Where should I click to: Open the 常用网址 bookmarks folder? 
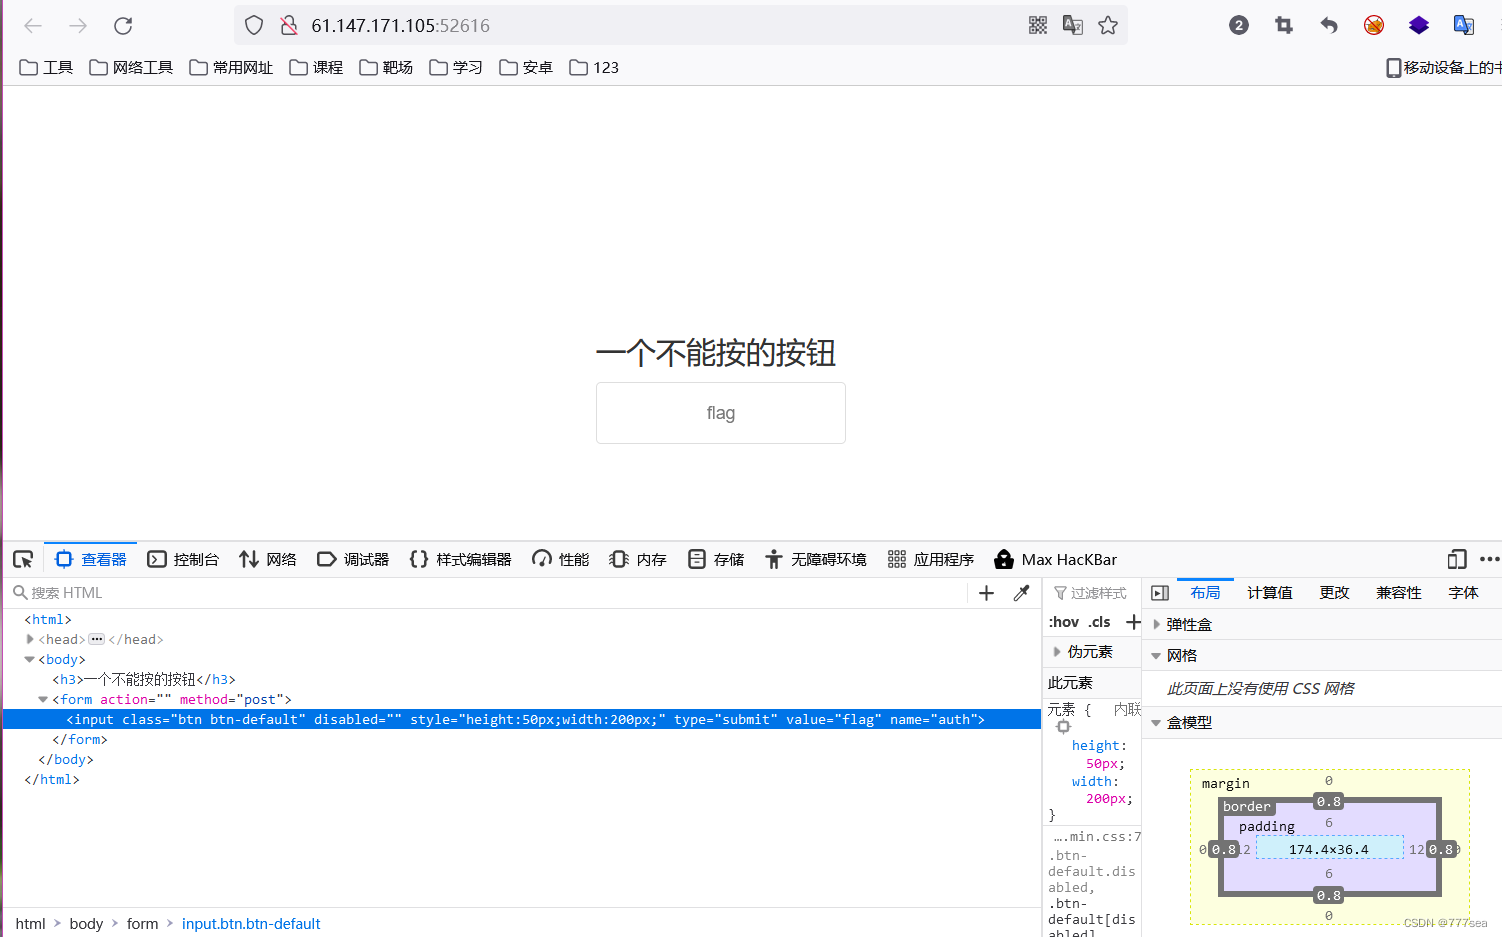click(x=231, y=67)
